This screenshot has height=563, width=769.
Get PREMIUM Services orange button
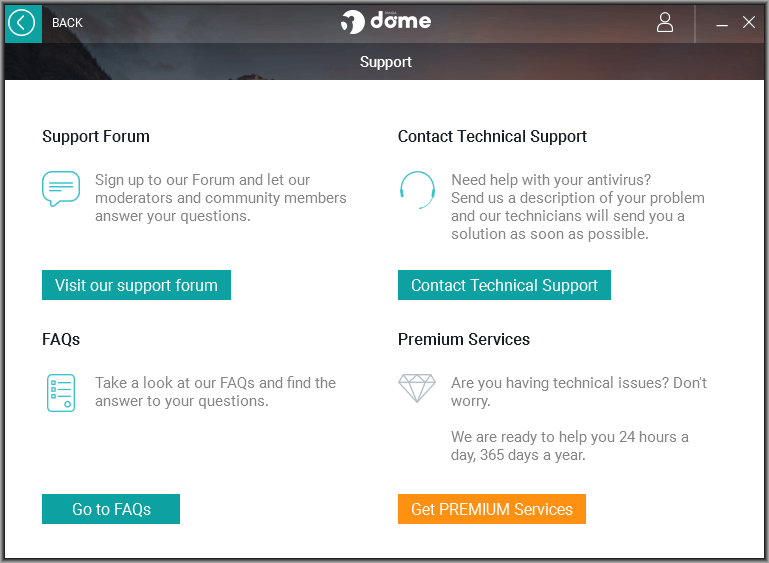click(x=491, y=509)
